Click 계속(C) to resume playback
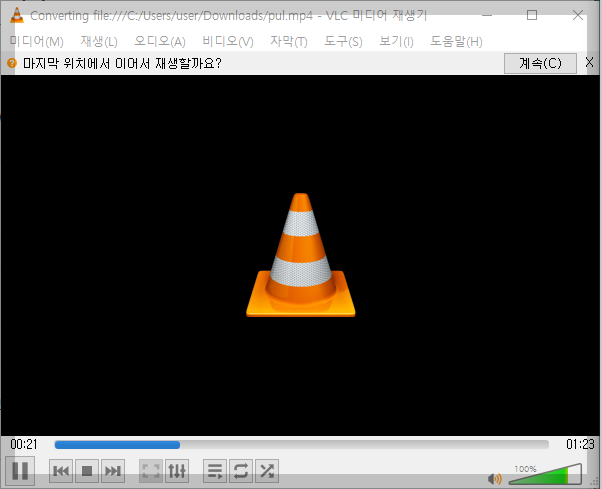 pos(540,63)
